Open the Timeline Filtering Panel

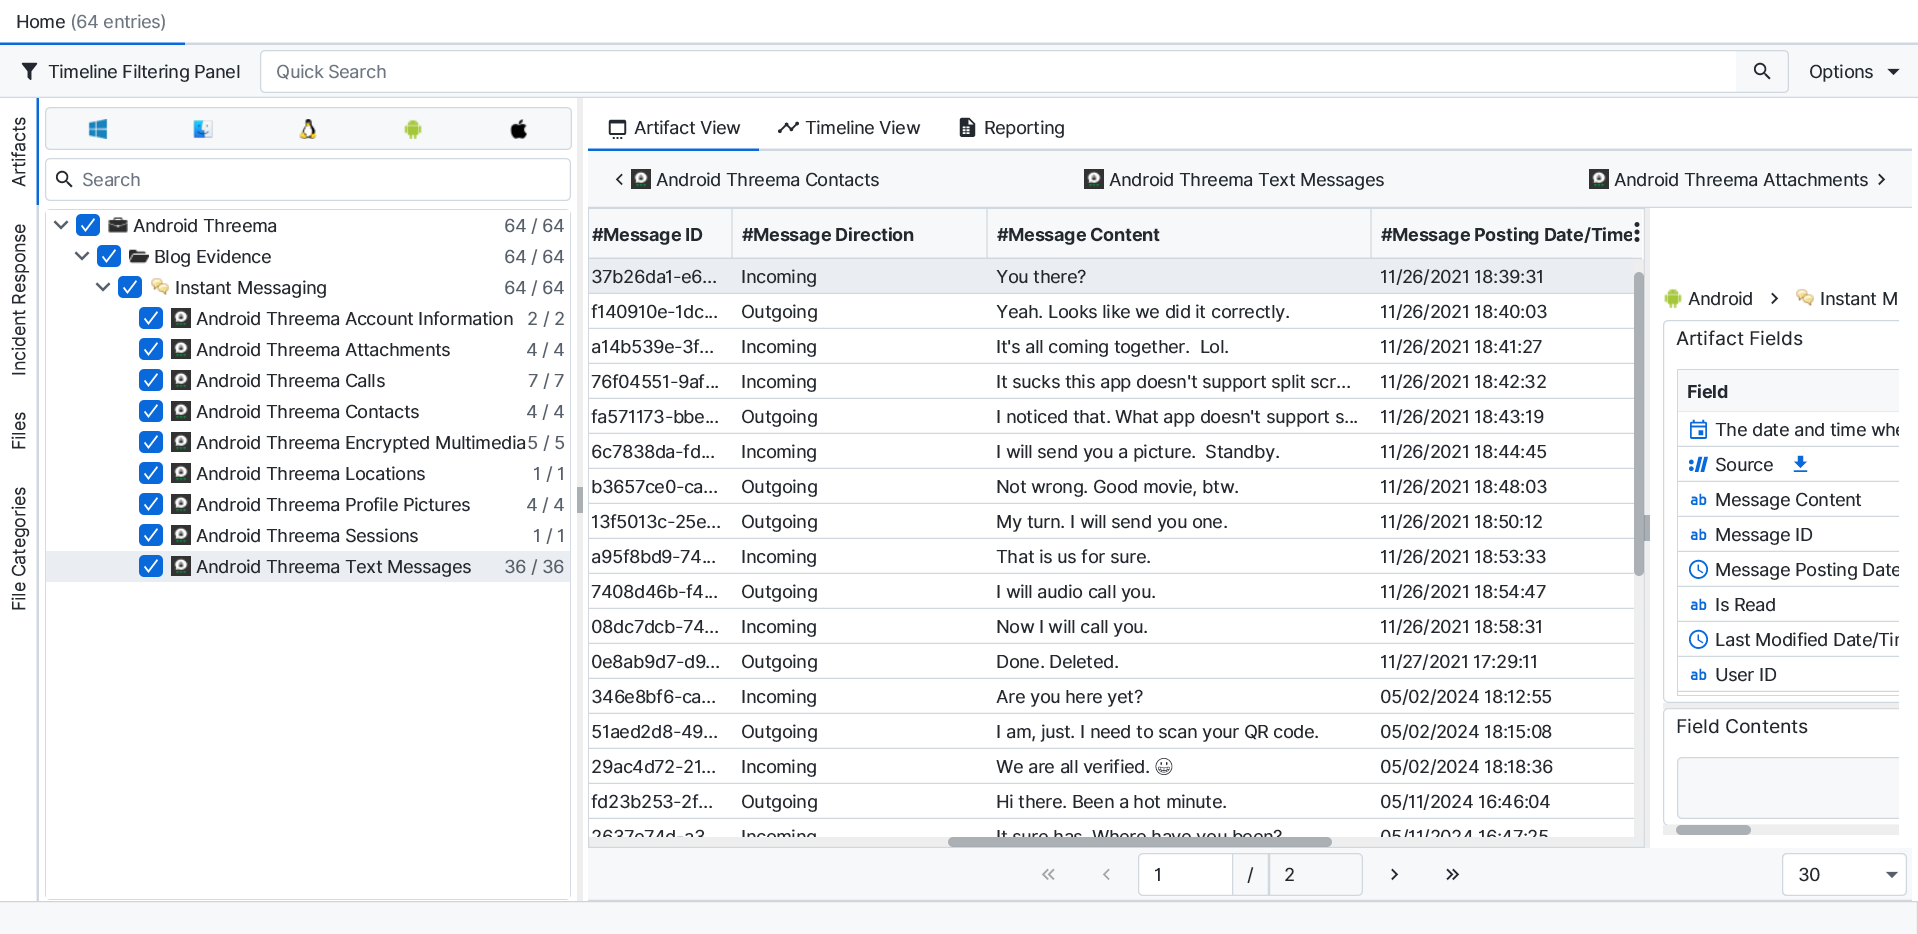(131, 72)
